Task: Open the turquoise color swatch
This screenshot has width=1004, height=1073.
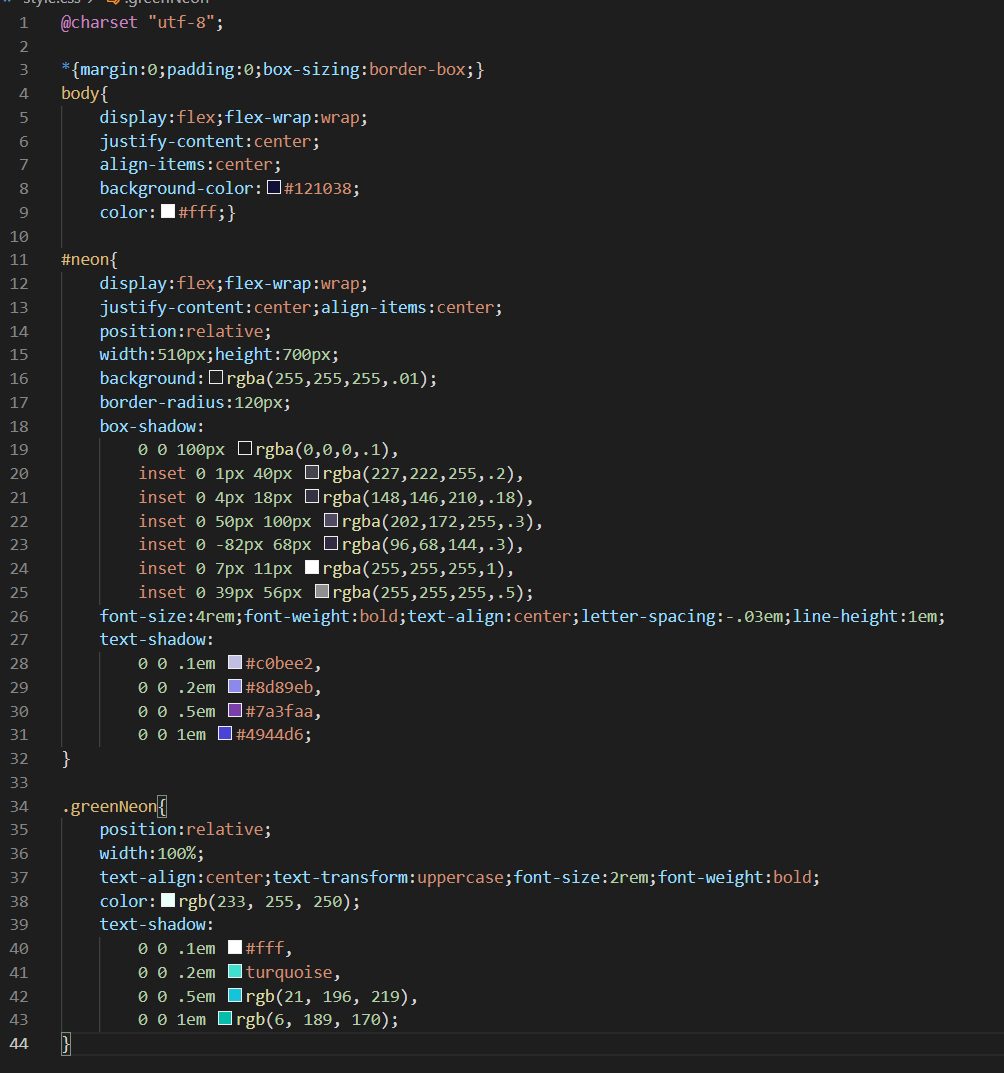Action: tap(235, 972)
